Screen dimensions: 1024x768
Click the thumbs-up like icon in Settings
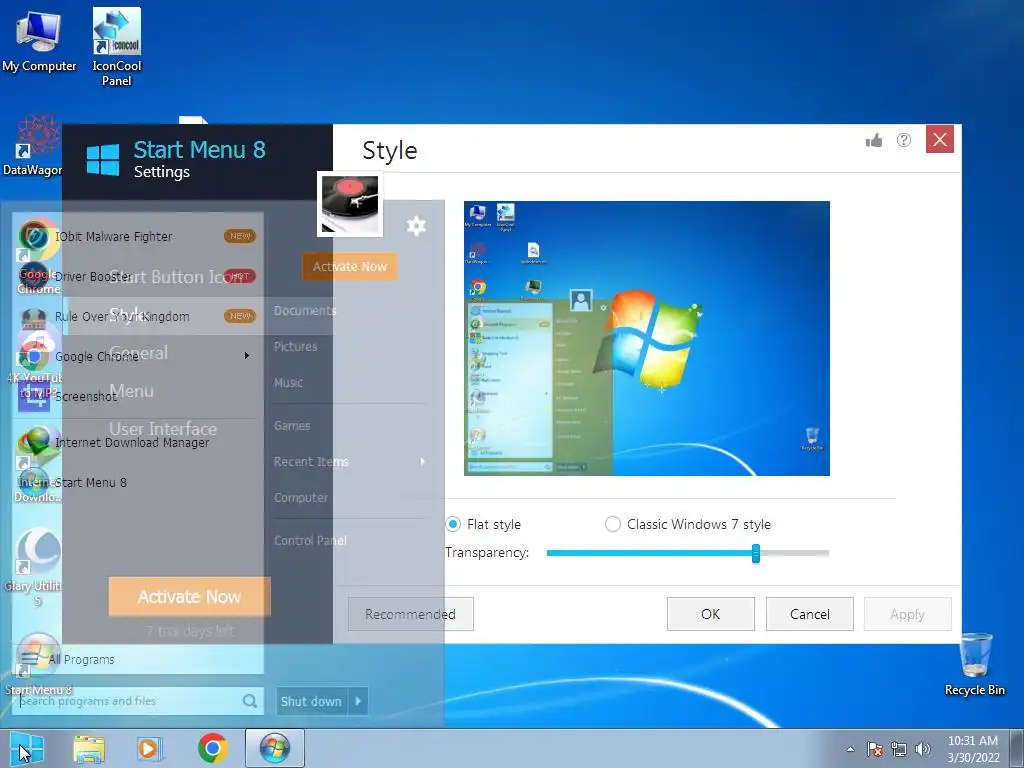point(874,140)
